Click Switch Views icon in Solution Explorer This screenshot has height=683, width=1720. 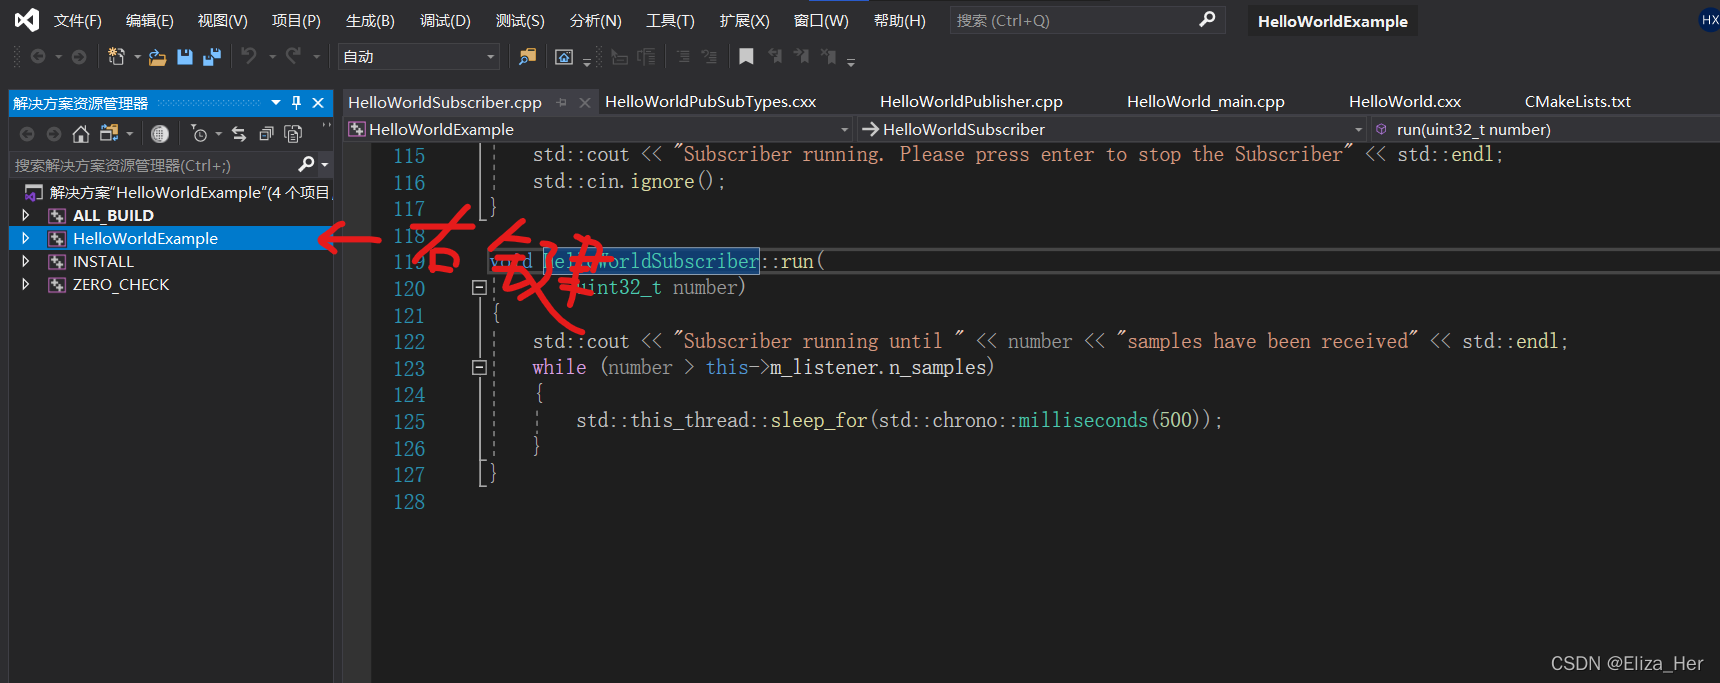(x=109, y=133)
